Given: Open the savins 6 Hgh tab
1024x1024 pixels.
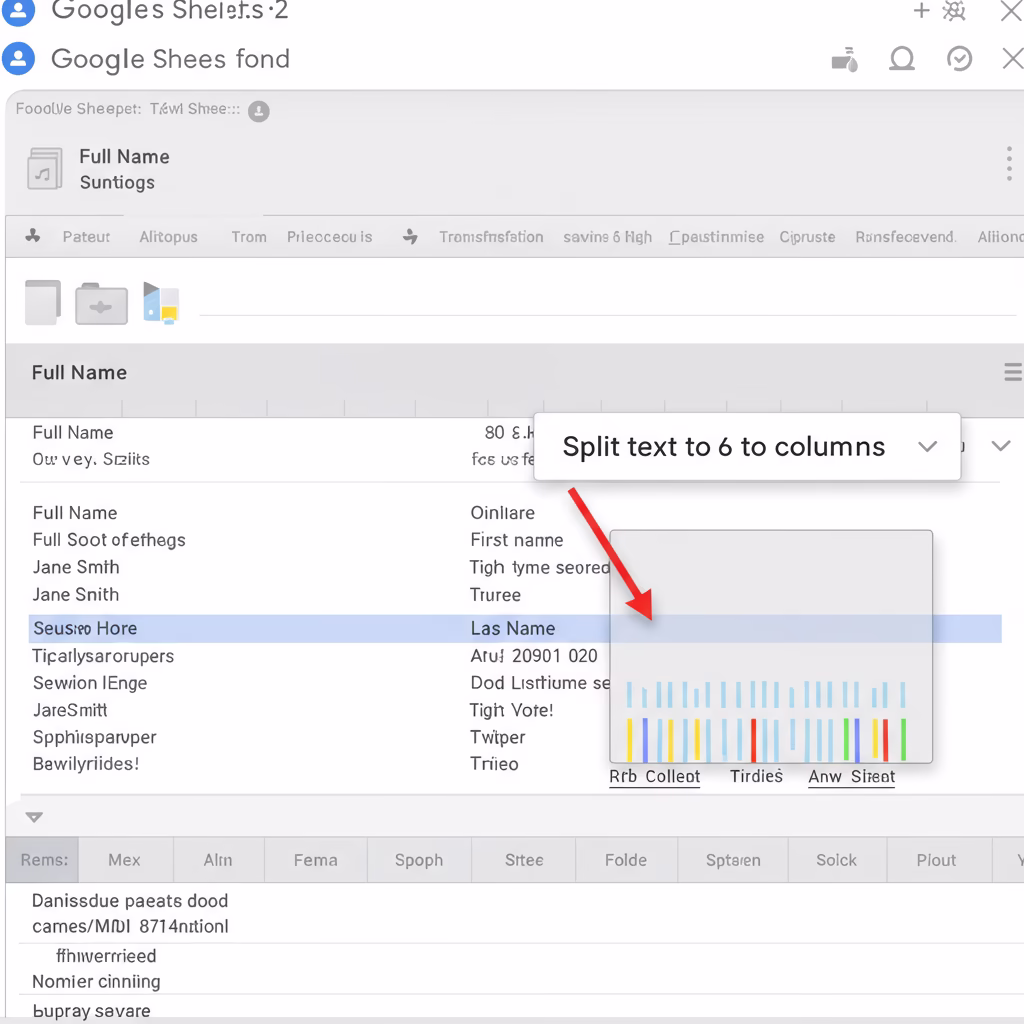Looking at the screenshot, I should click(607, 237).
